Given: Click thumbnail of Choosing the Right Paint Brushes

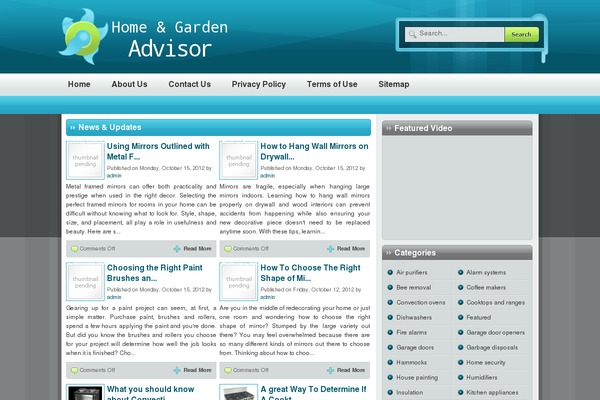Looking at the screenshot, I should (x=85, y=282).
